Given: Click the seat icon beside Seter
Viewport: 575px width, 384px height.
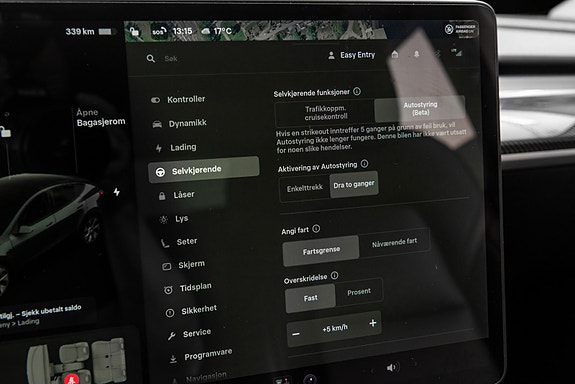Looking at the screenshot, I should pyautogui.click(x=165, y=243).
